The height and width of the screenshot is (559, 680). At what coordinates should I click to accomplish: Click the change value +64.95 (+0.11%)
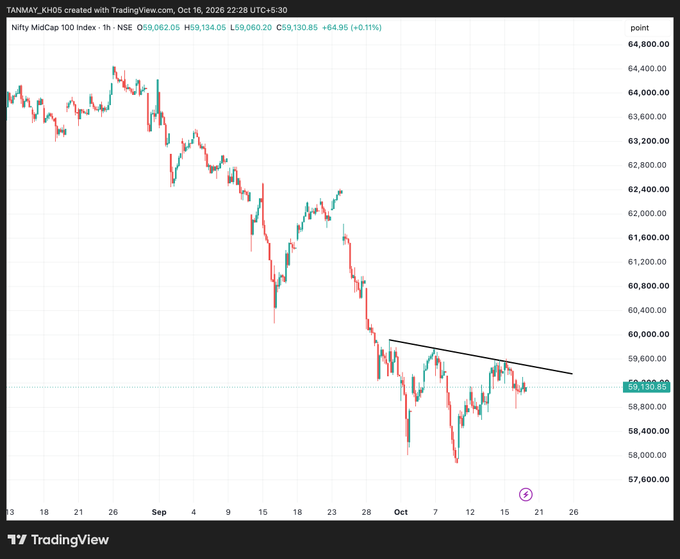(x=352, y=27)
